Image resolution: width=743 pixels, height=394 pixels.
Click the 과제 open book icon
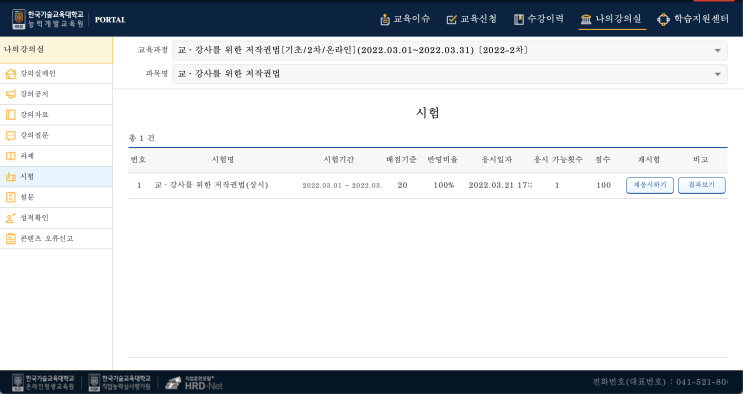[x=10, y=156]
